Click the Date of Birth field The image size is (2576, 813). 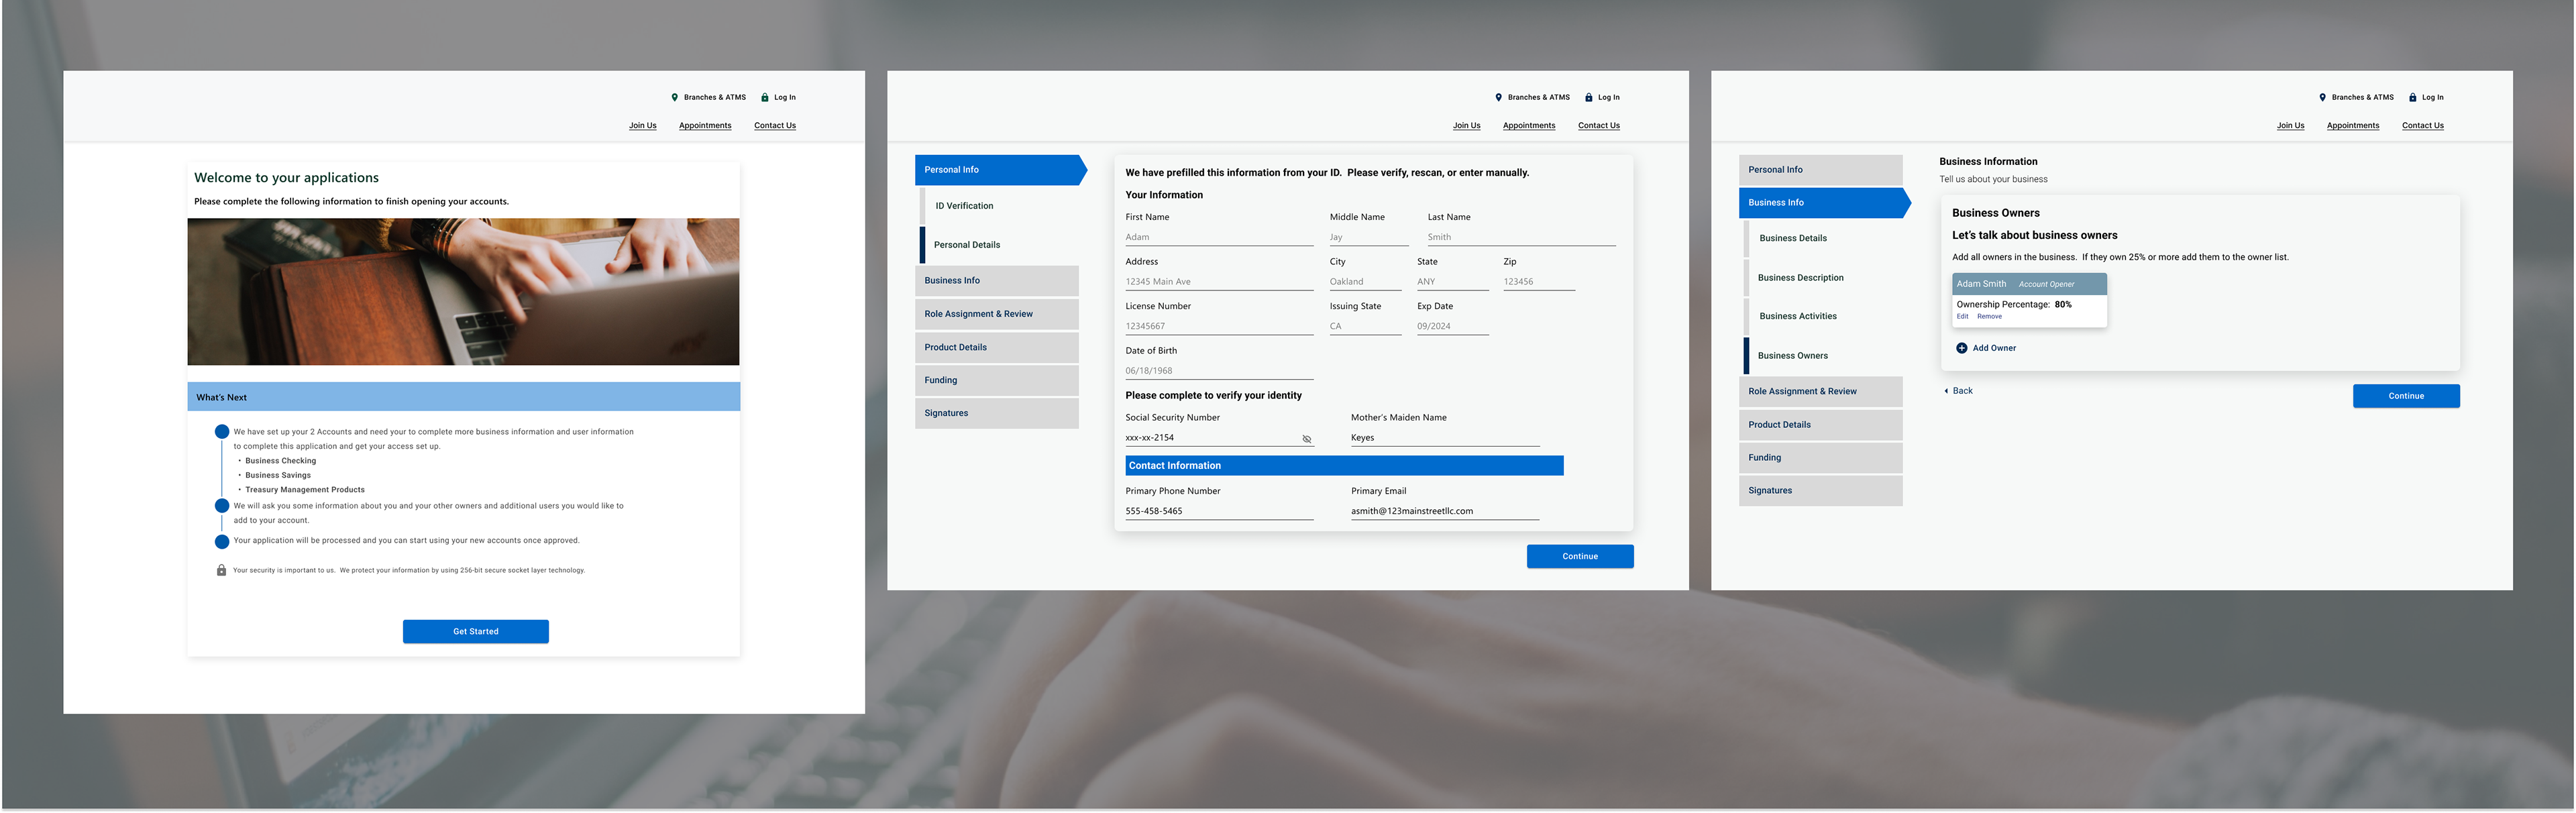click(1219, 371)
